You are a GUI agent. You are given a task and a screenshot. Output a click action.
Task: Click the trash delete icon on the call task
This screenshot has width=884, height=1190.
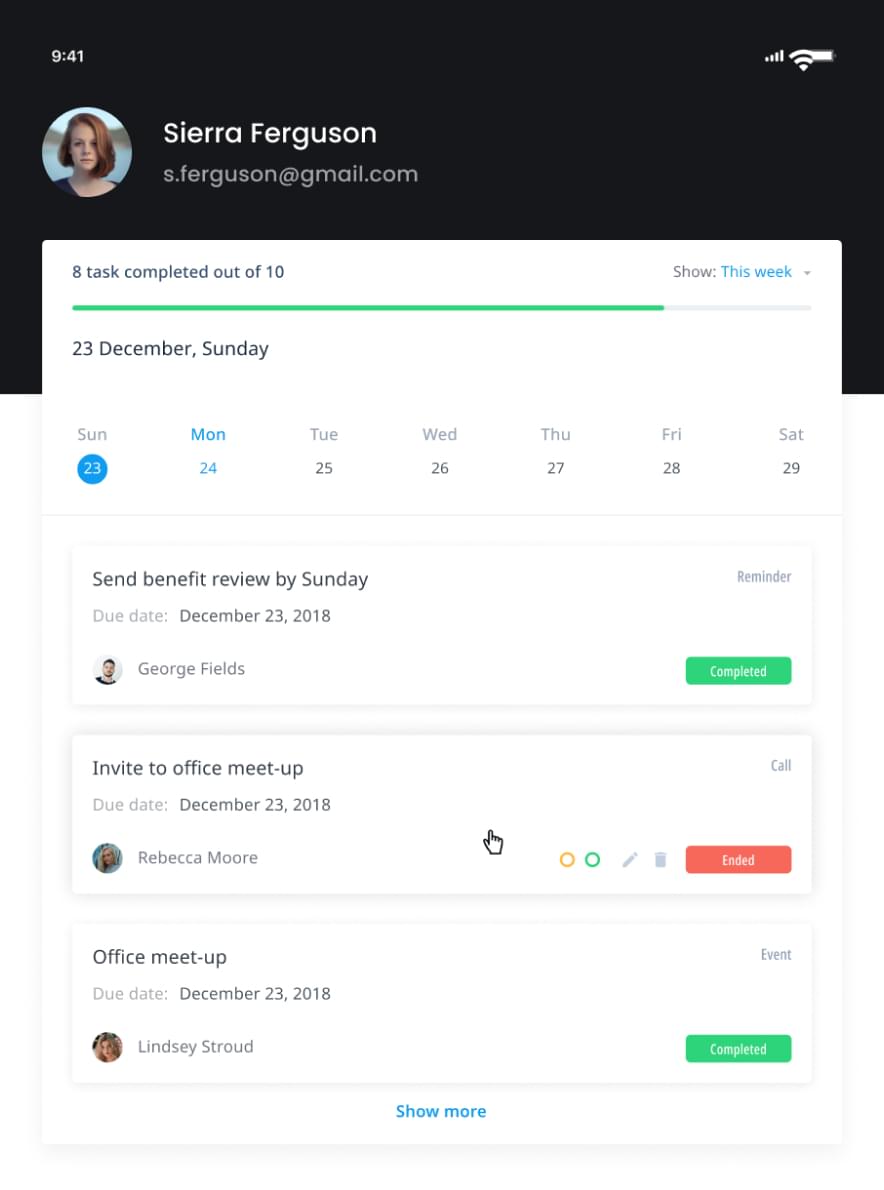pyautogui.click(x=660, y=860)
